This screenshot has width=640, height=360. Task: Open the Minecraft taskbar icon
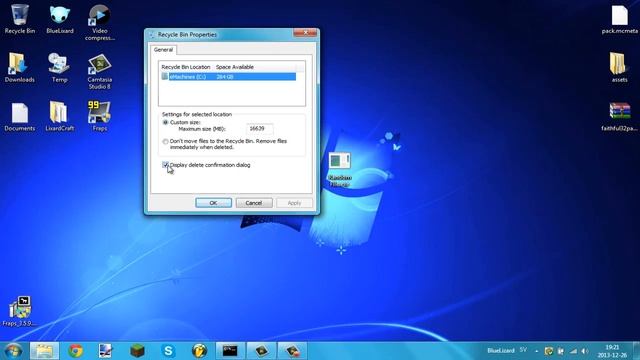coord(138,351)
